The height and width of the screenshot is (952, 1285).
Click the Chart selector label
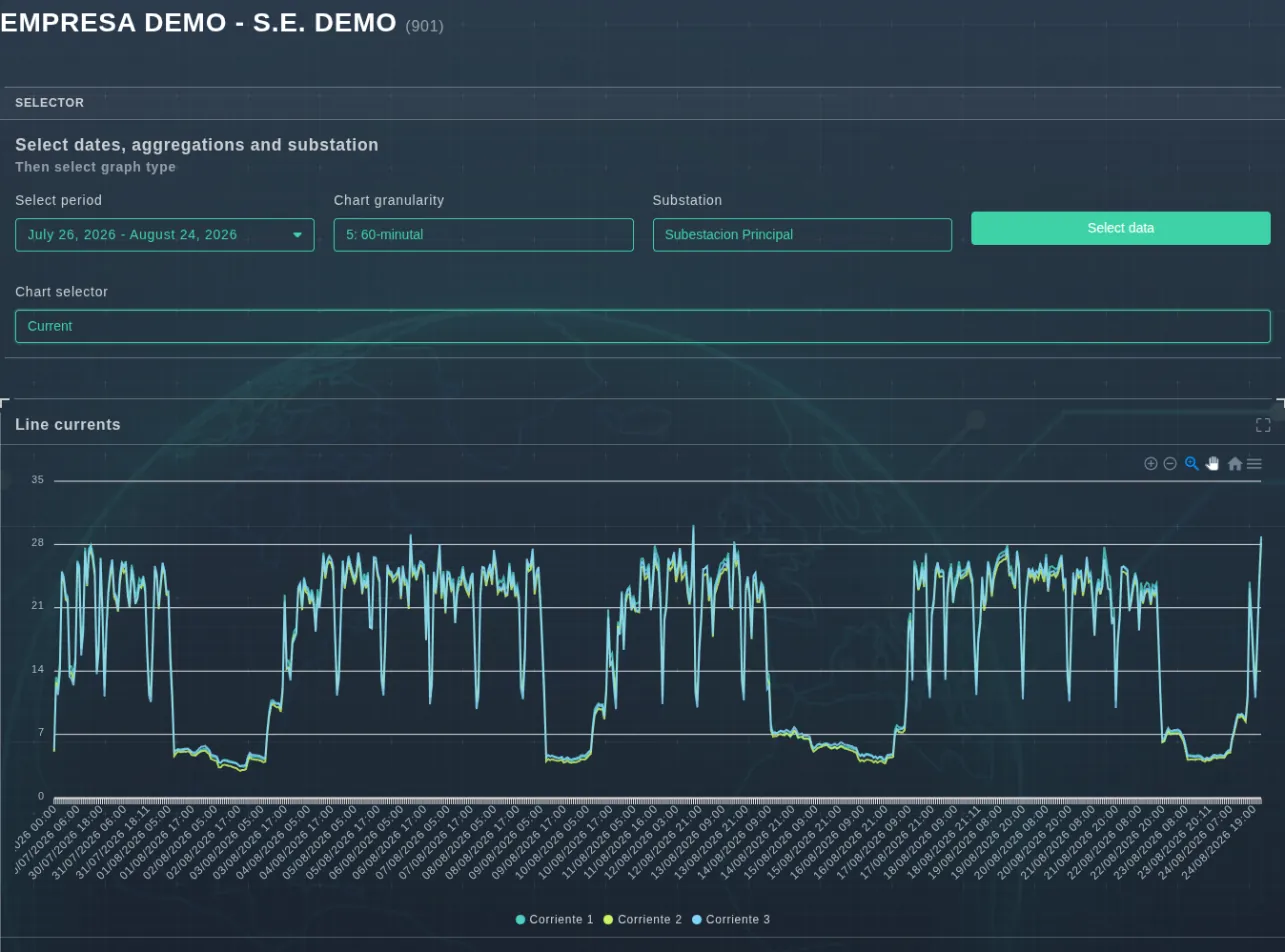pyautogui.click(x=62, y=292)
